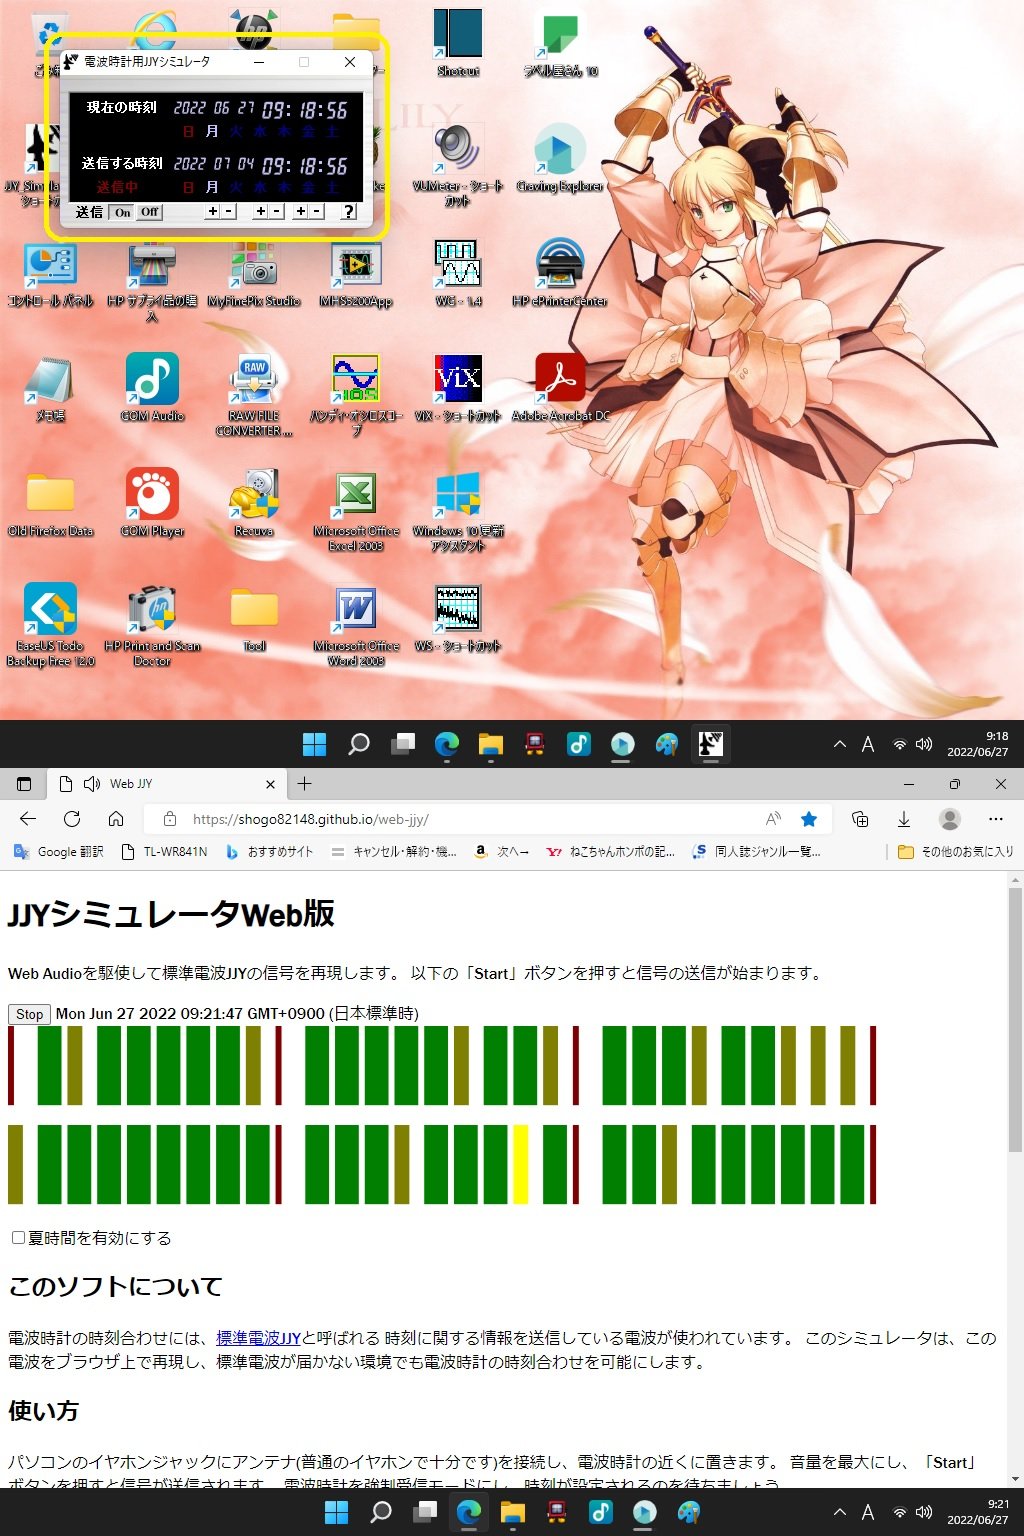Expand hidden tray icons beside 9:18 clock
Viewport: 1024px width, 1536px height.
840,744
